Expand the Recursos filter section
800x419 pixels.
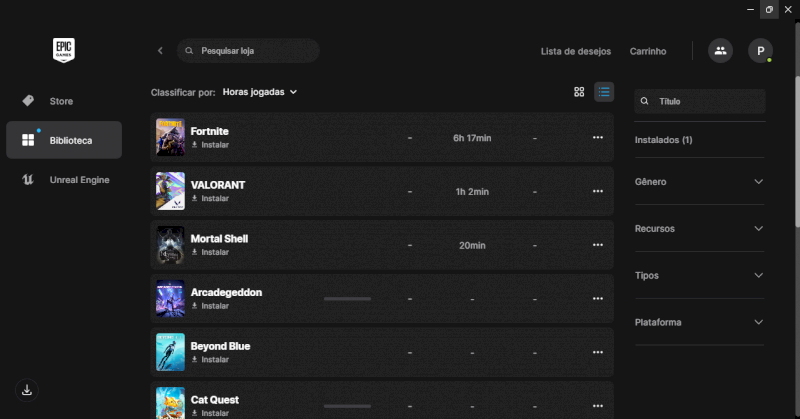pos(699,229)
